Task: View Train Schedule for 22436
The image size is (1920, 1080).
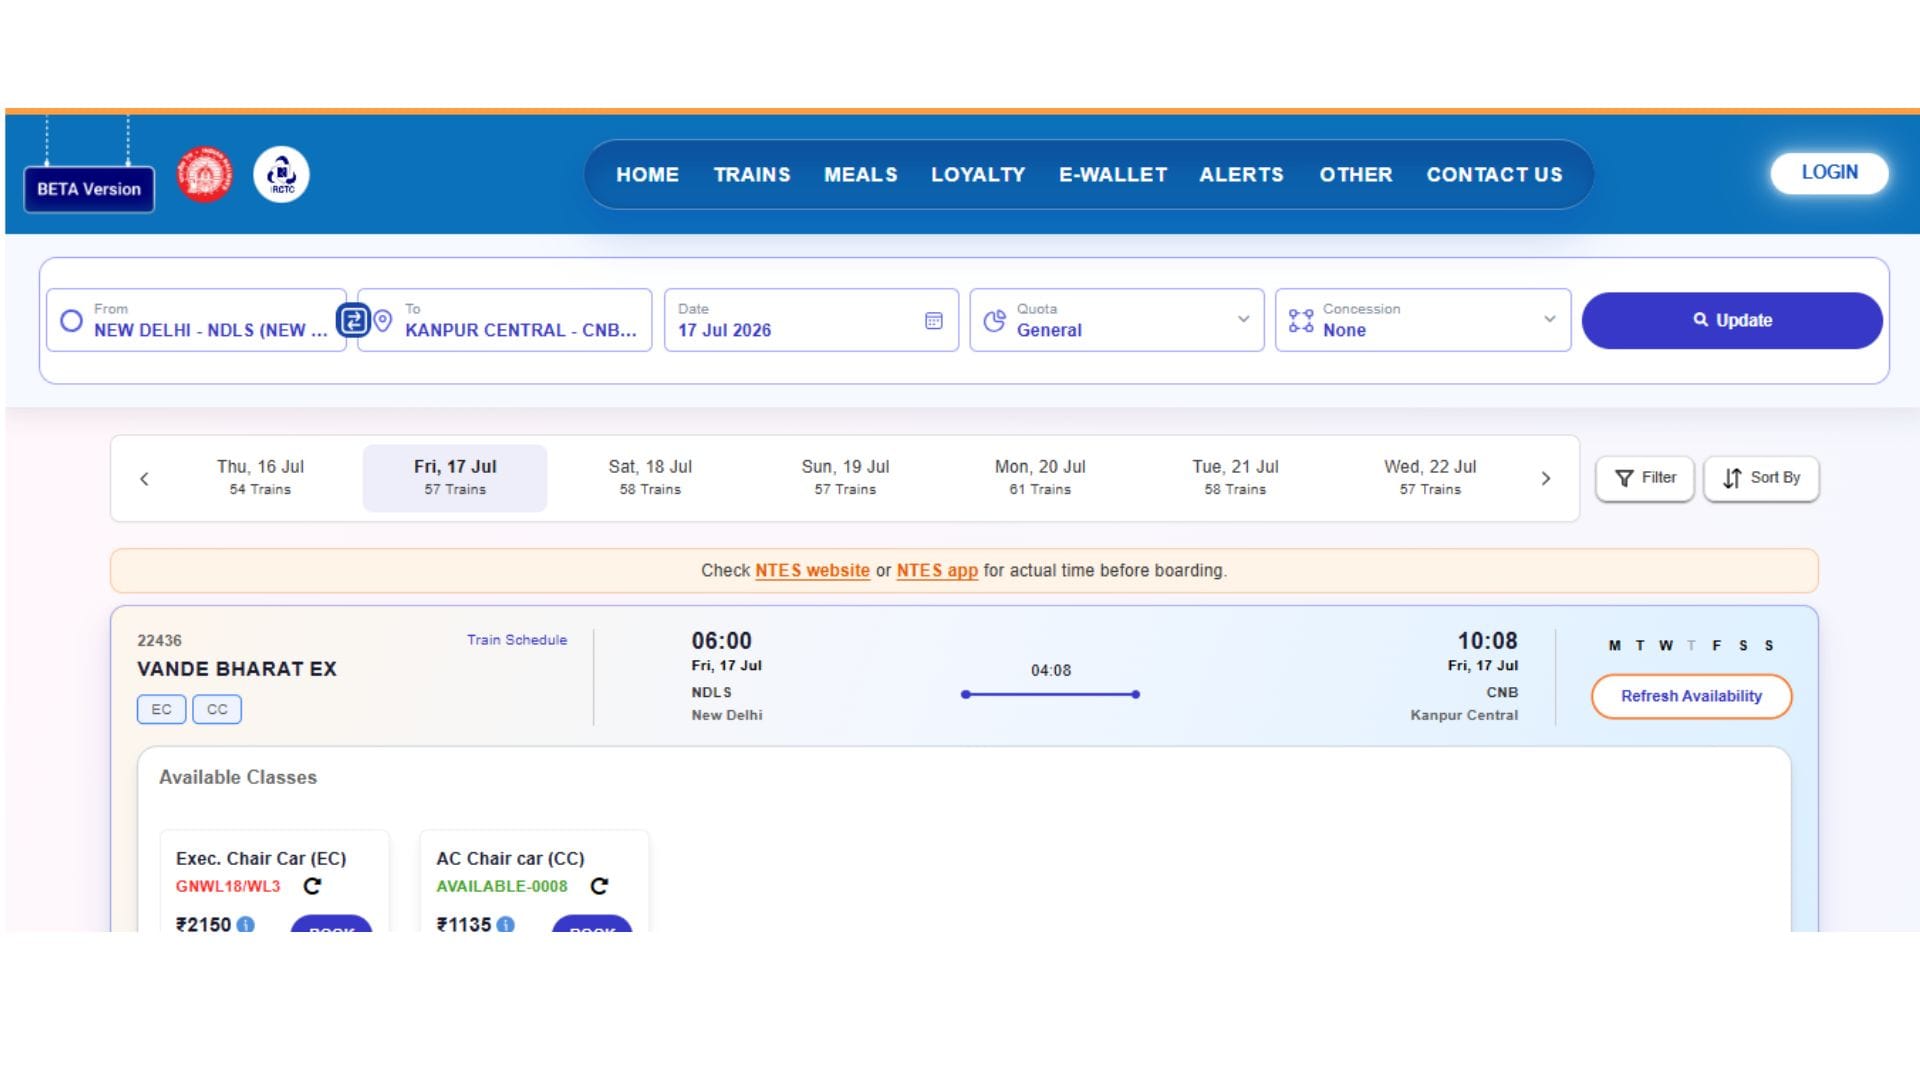Action: point(517,640)
